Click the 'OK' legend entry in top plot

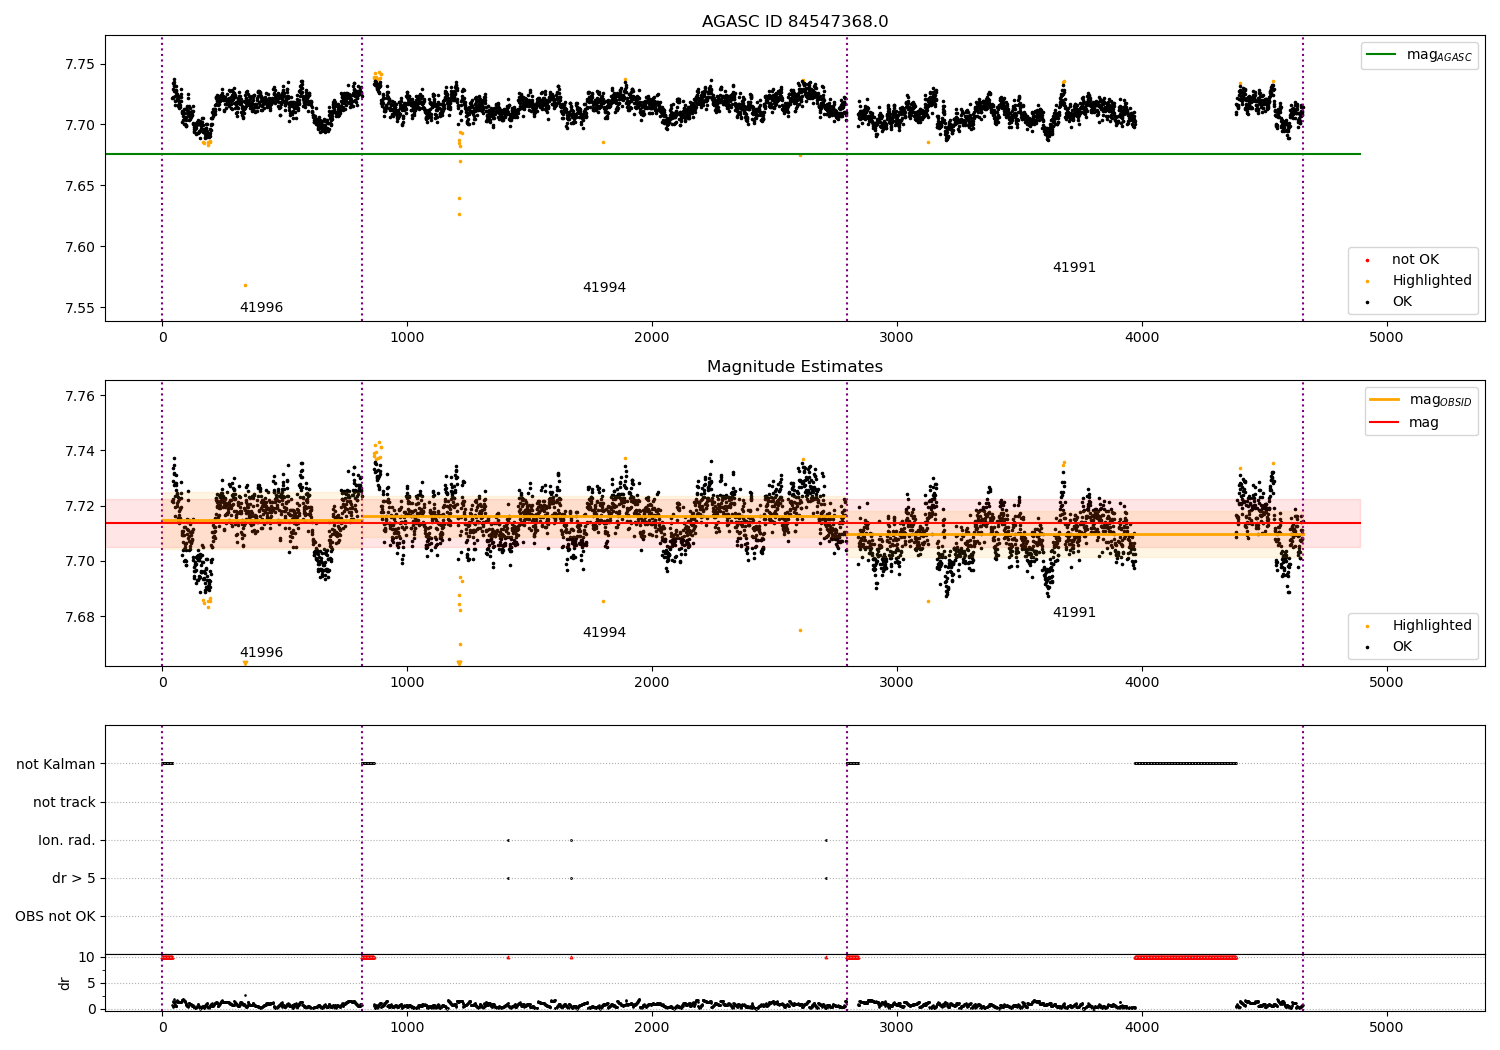click(1402, 302)
